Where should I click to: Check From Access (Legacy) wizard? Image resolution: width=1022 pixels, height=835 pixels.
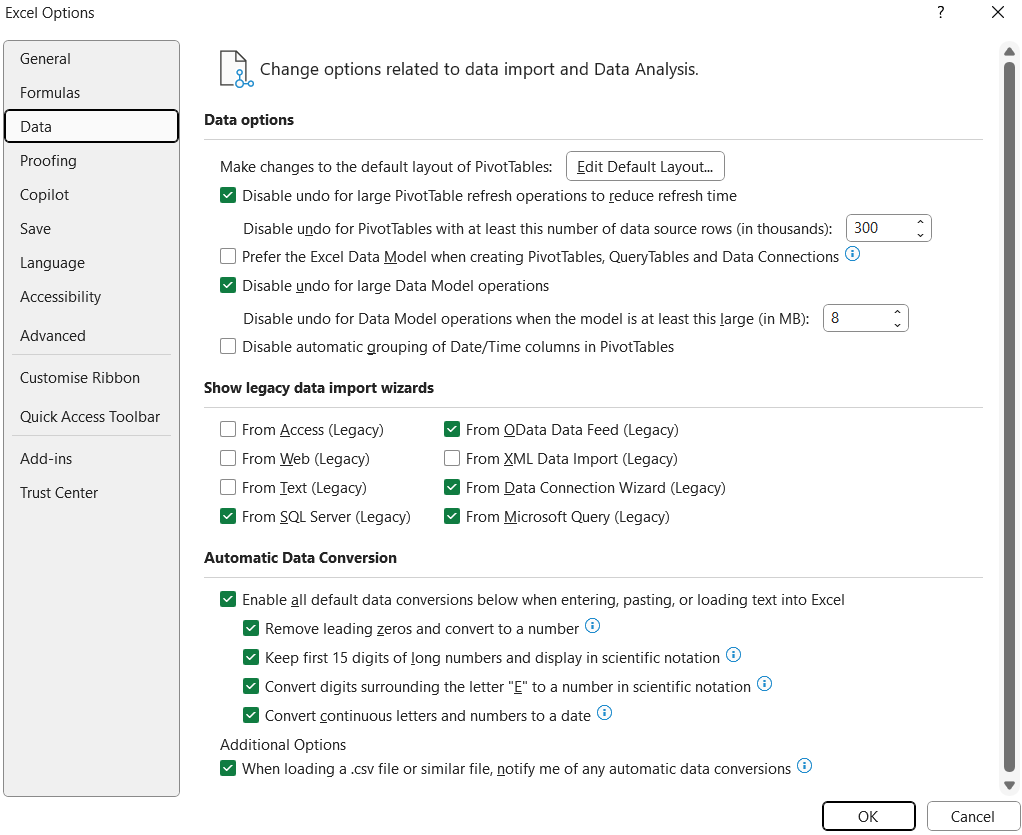(x=228, y=429)
